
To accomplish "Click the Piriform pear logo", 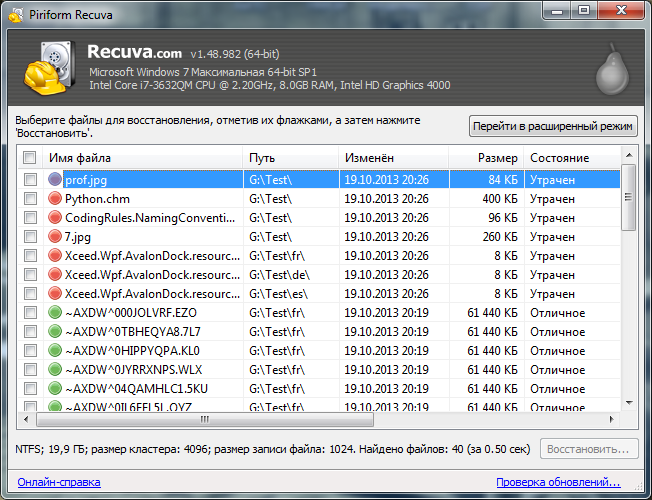I will click(x=612, y=69).
